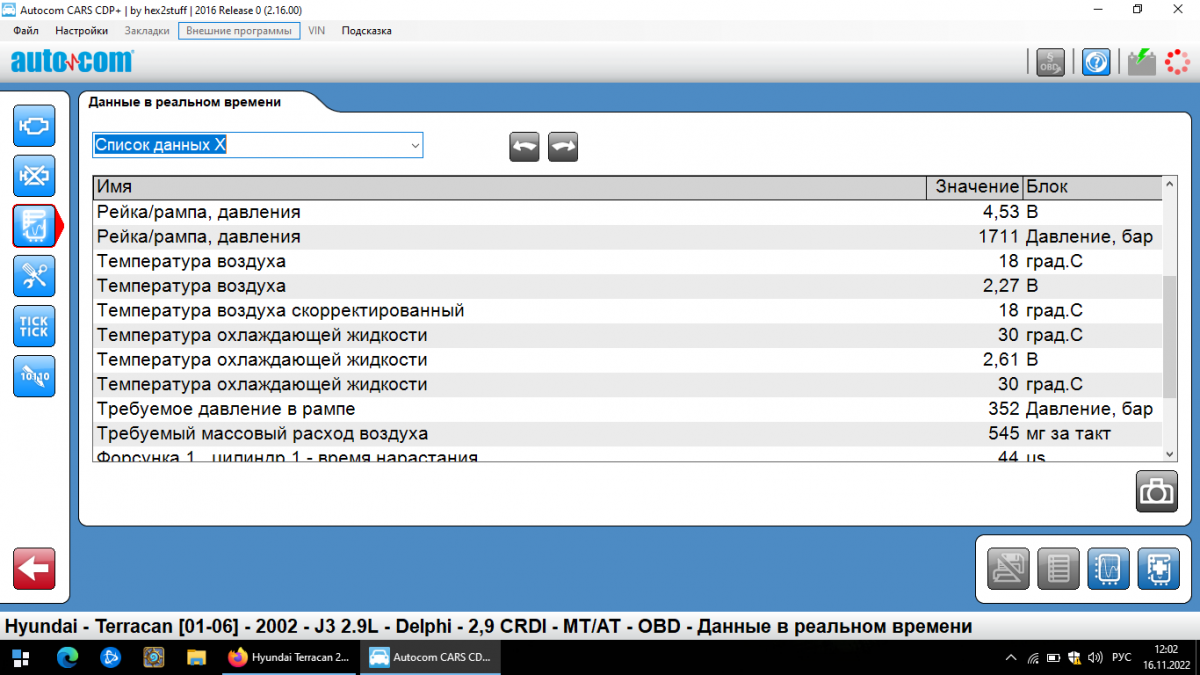This screenshot has height=675, width=1200.
Task: Open the 10110 ECU coding icon
Action: click(x=34, y=376)
